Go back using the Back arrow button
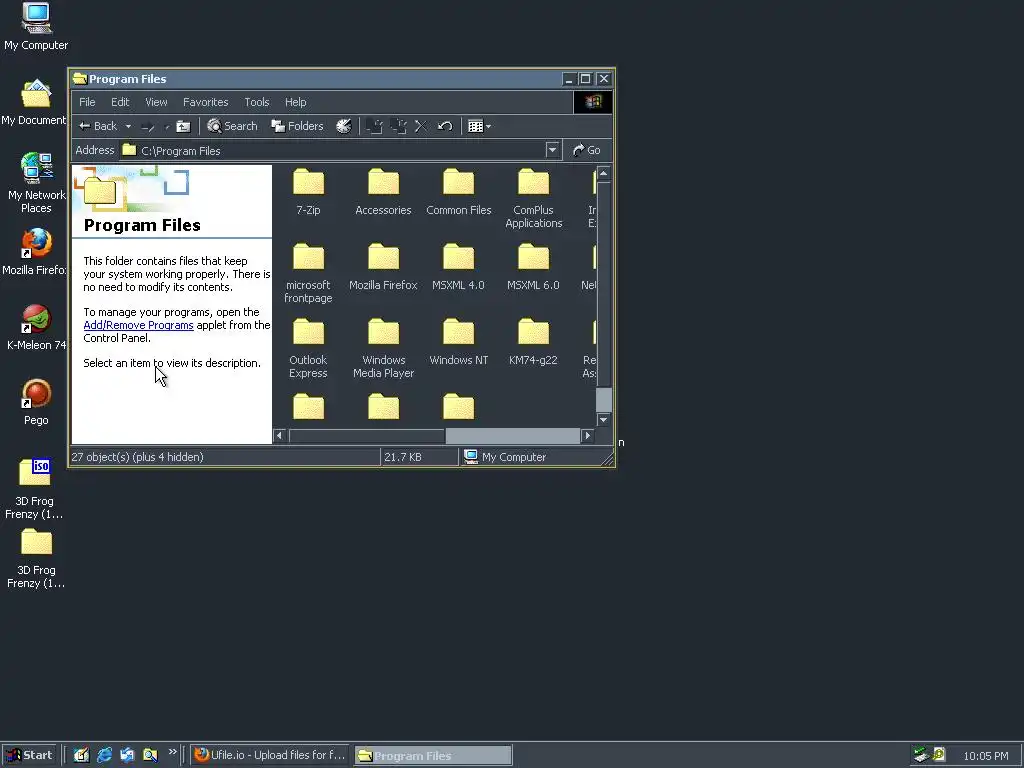The width and height of the screenshot is (1024, 768). (x=98, y=126)
